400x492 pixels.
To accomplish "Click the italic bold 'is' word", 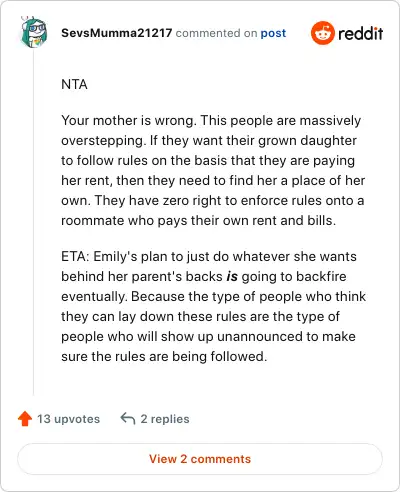I will 232,277.
